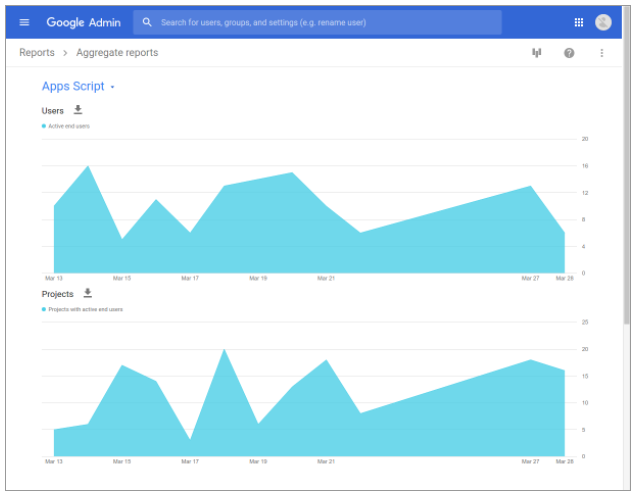Click the Active end users legend swatch
Viewport: 636px width, 495px height.
pos(44,126)
